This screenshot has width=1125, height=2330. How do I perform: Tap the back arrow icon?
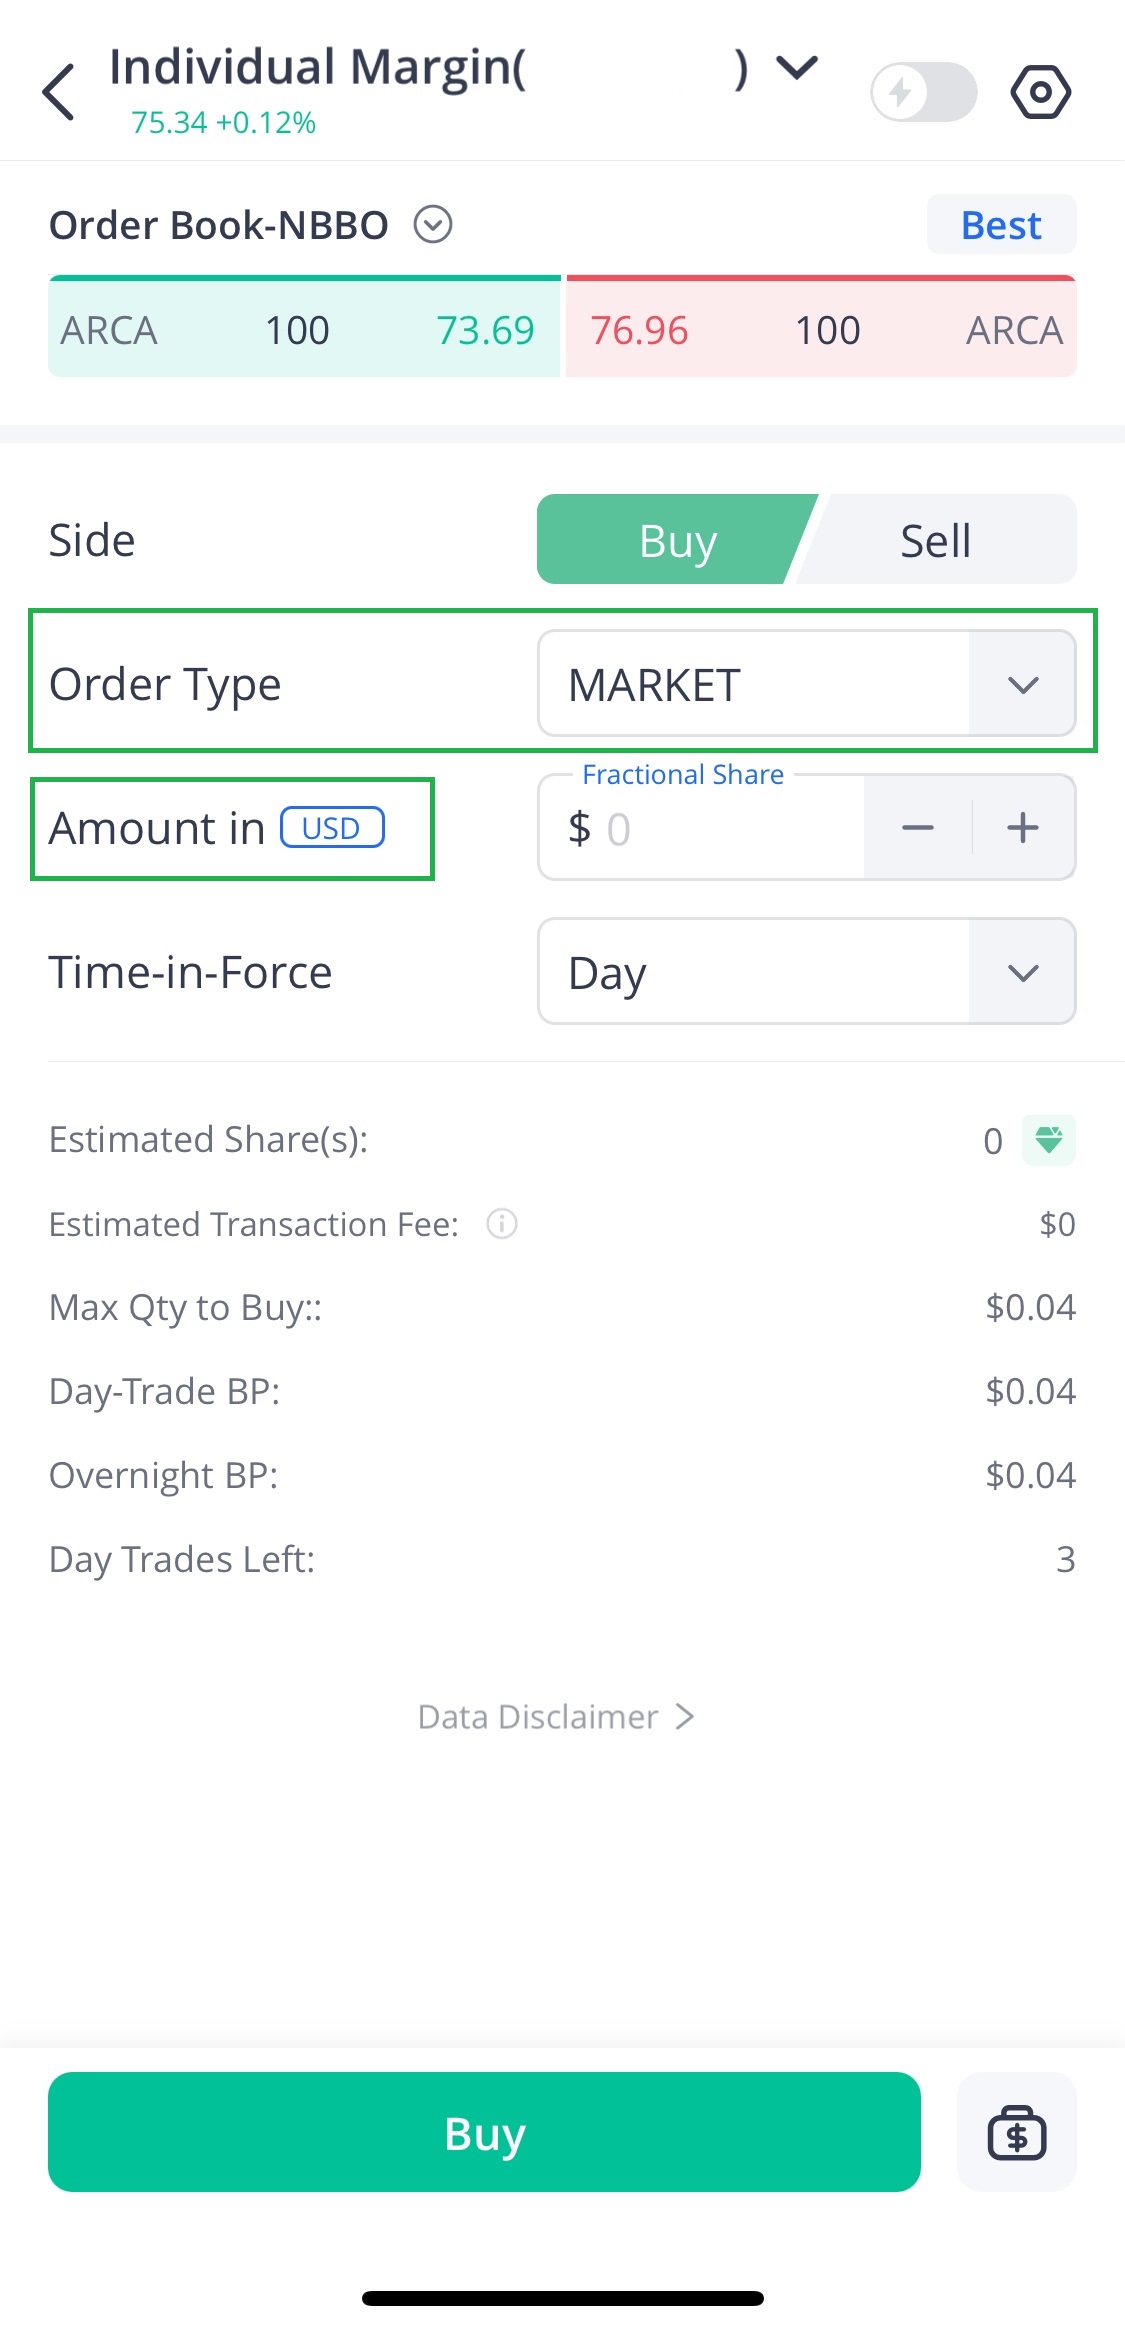click(x=59, y=92)
